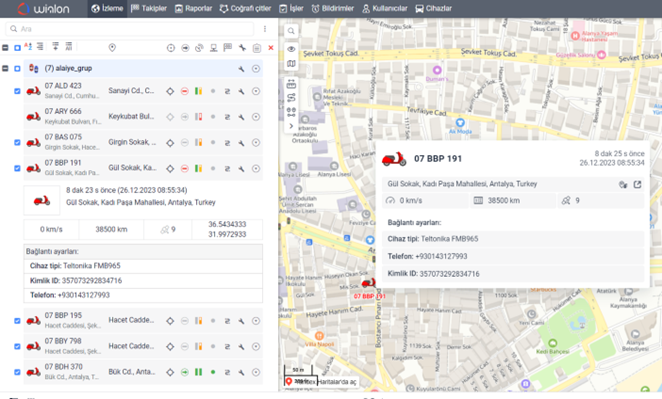Click the red X remove-all icon

[271, 48]
